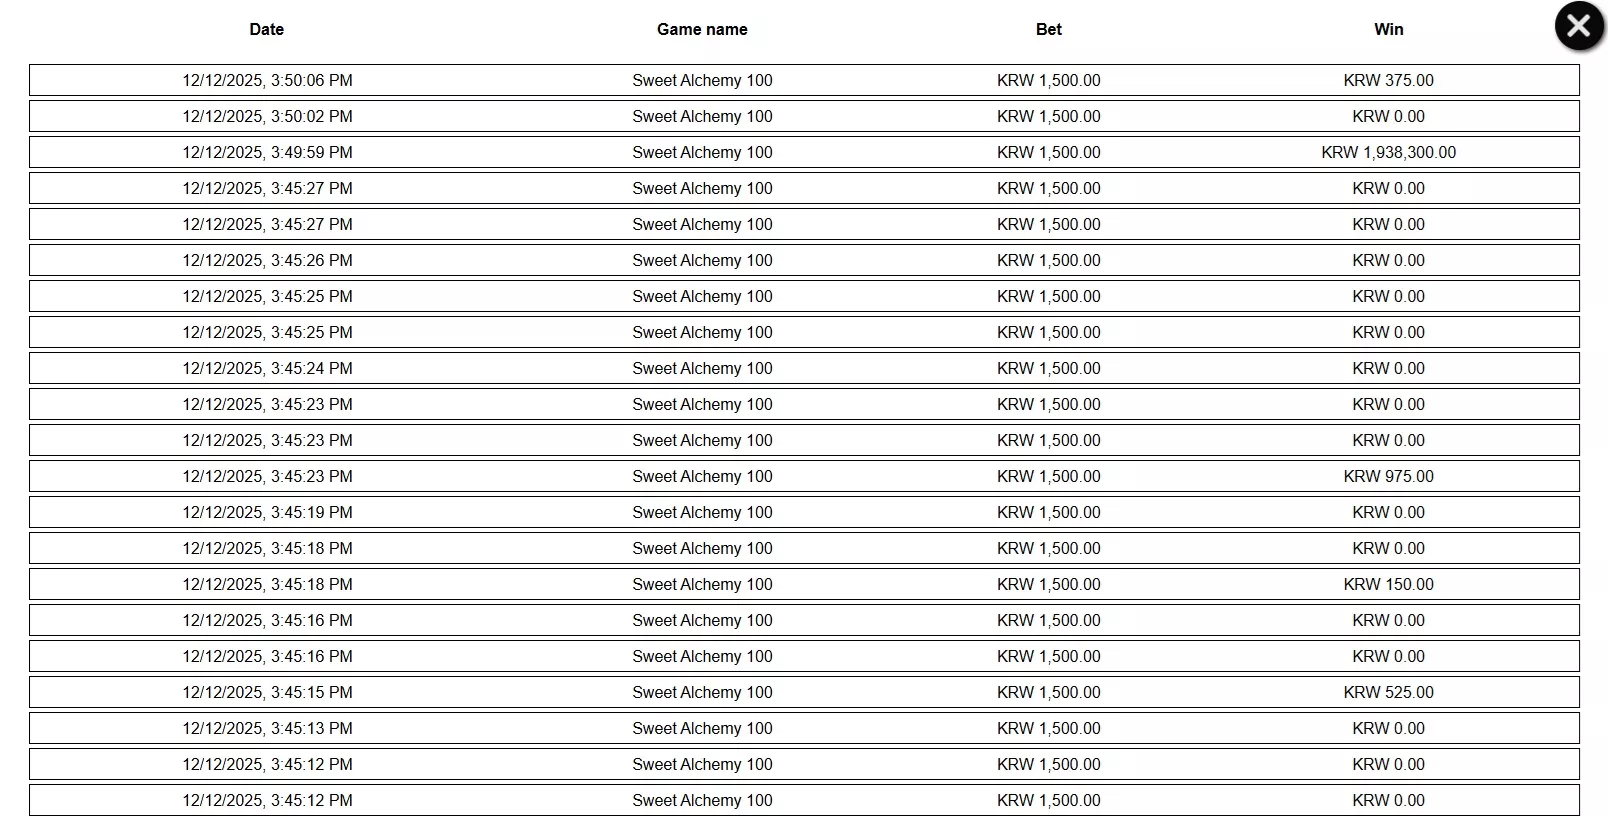
Task: Close the bet history overlay
Action: [x=1579, y=26]
